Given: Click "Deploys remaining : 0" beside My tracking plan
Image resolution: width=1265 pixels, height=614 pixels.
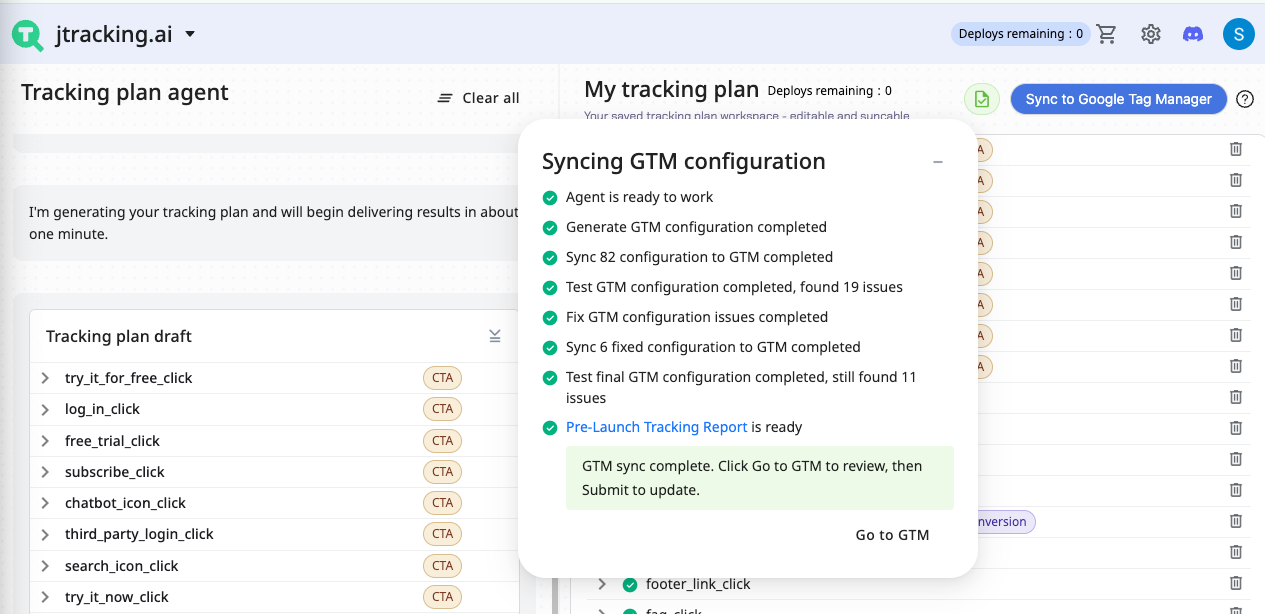Looking at the screenshot, I should point(829,91).
